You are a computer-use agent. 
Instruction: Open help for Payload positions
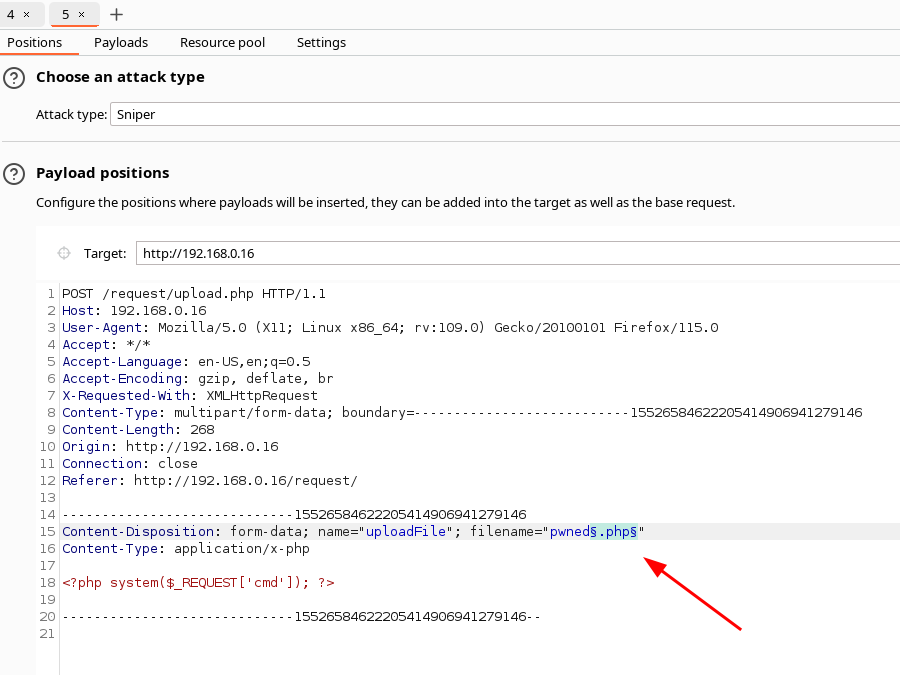(14, 173)
